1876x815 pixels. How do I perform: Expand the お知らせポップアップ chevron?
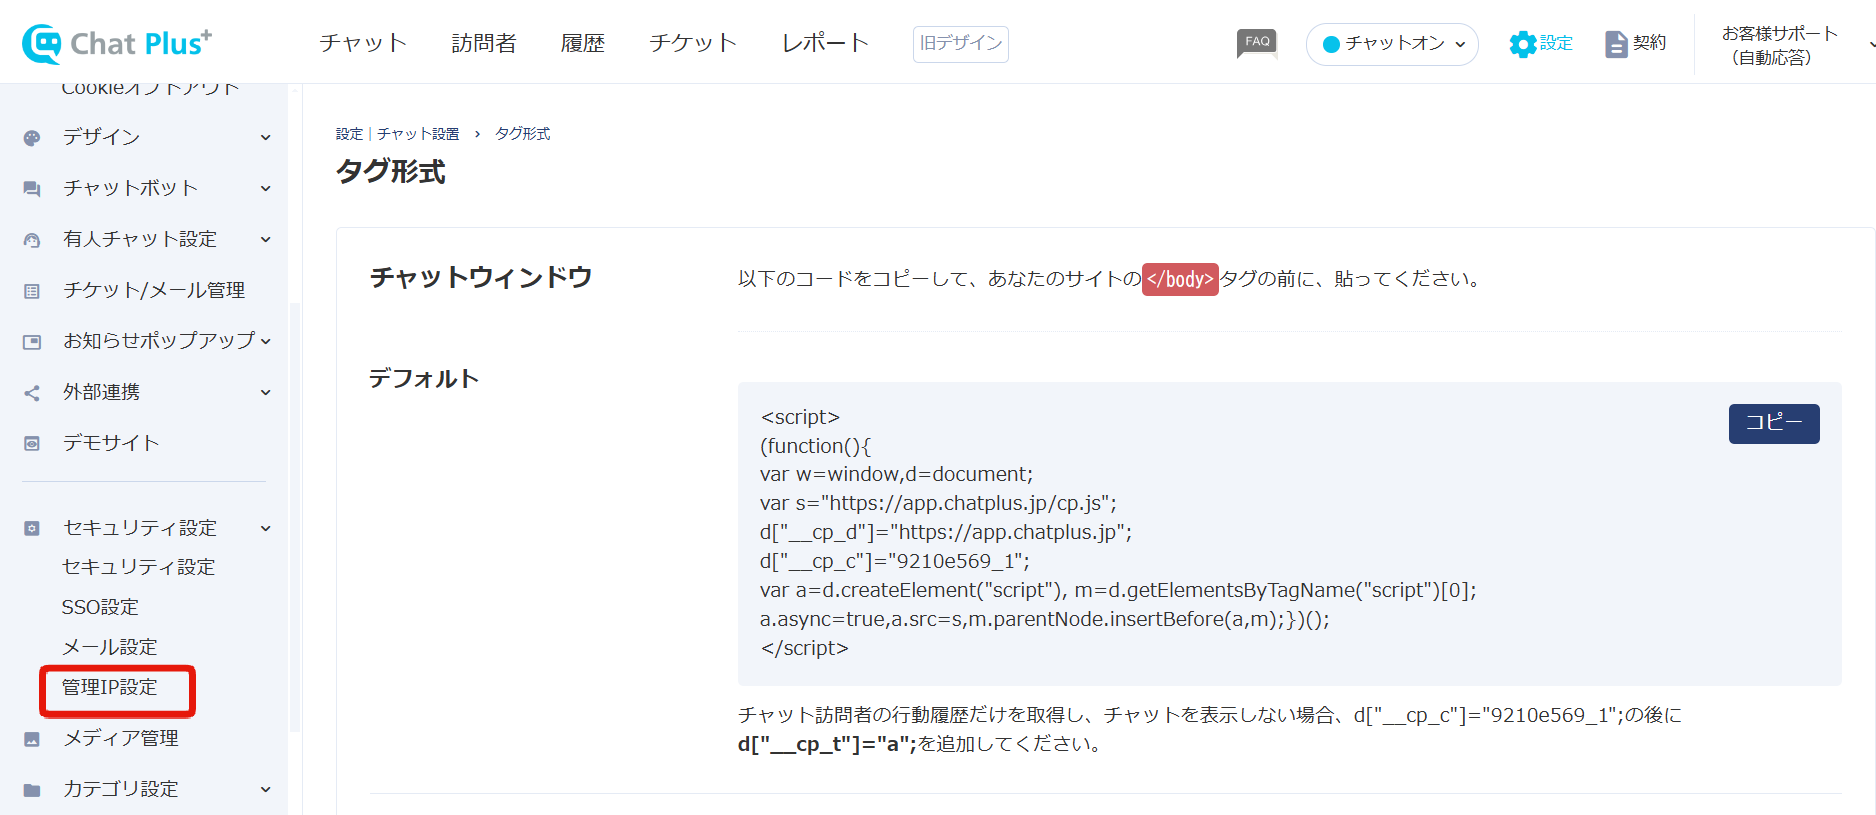click(x=266, y=341)
